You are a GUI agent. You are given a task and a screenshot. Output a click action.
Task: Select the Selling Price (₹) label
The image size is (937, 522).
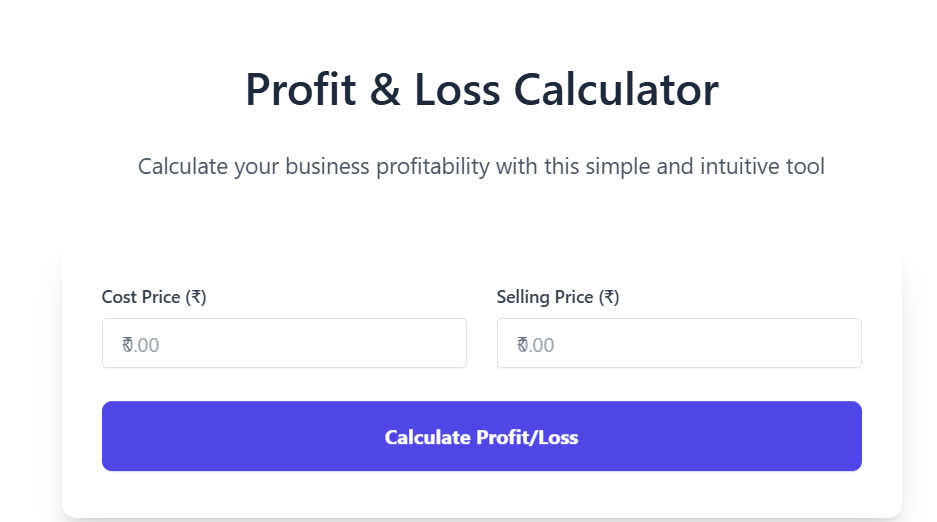[557, 297]
